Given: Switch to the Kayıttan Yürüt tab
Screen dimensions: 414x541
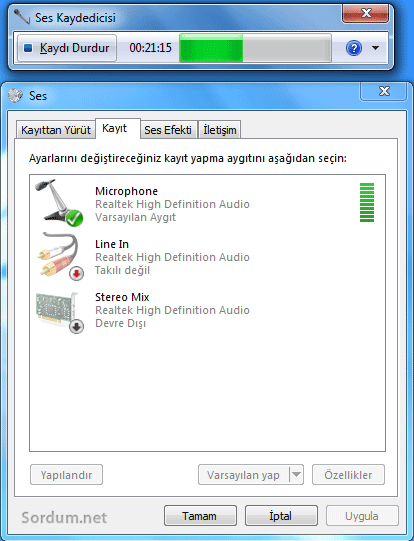Looking at the screenshot, I should 56,130.
